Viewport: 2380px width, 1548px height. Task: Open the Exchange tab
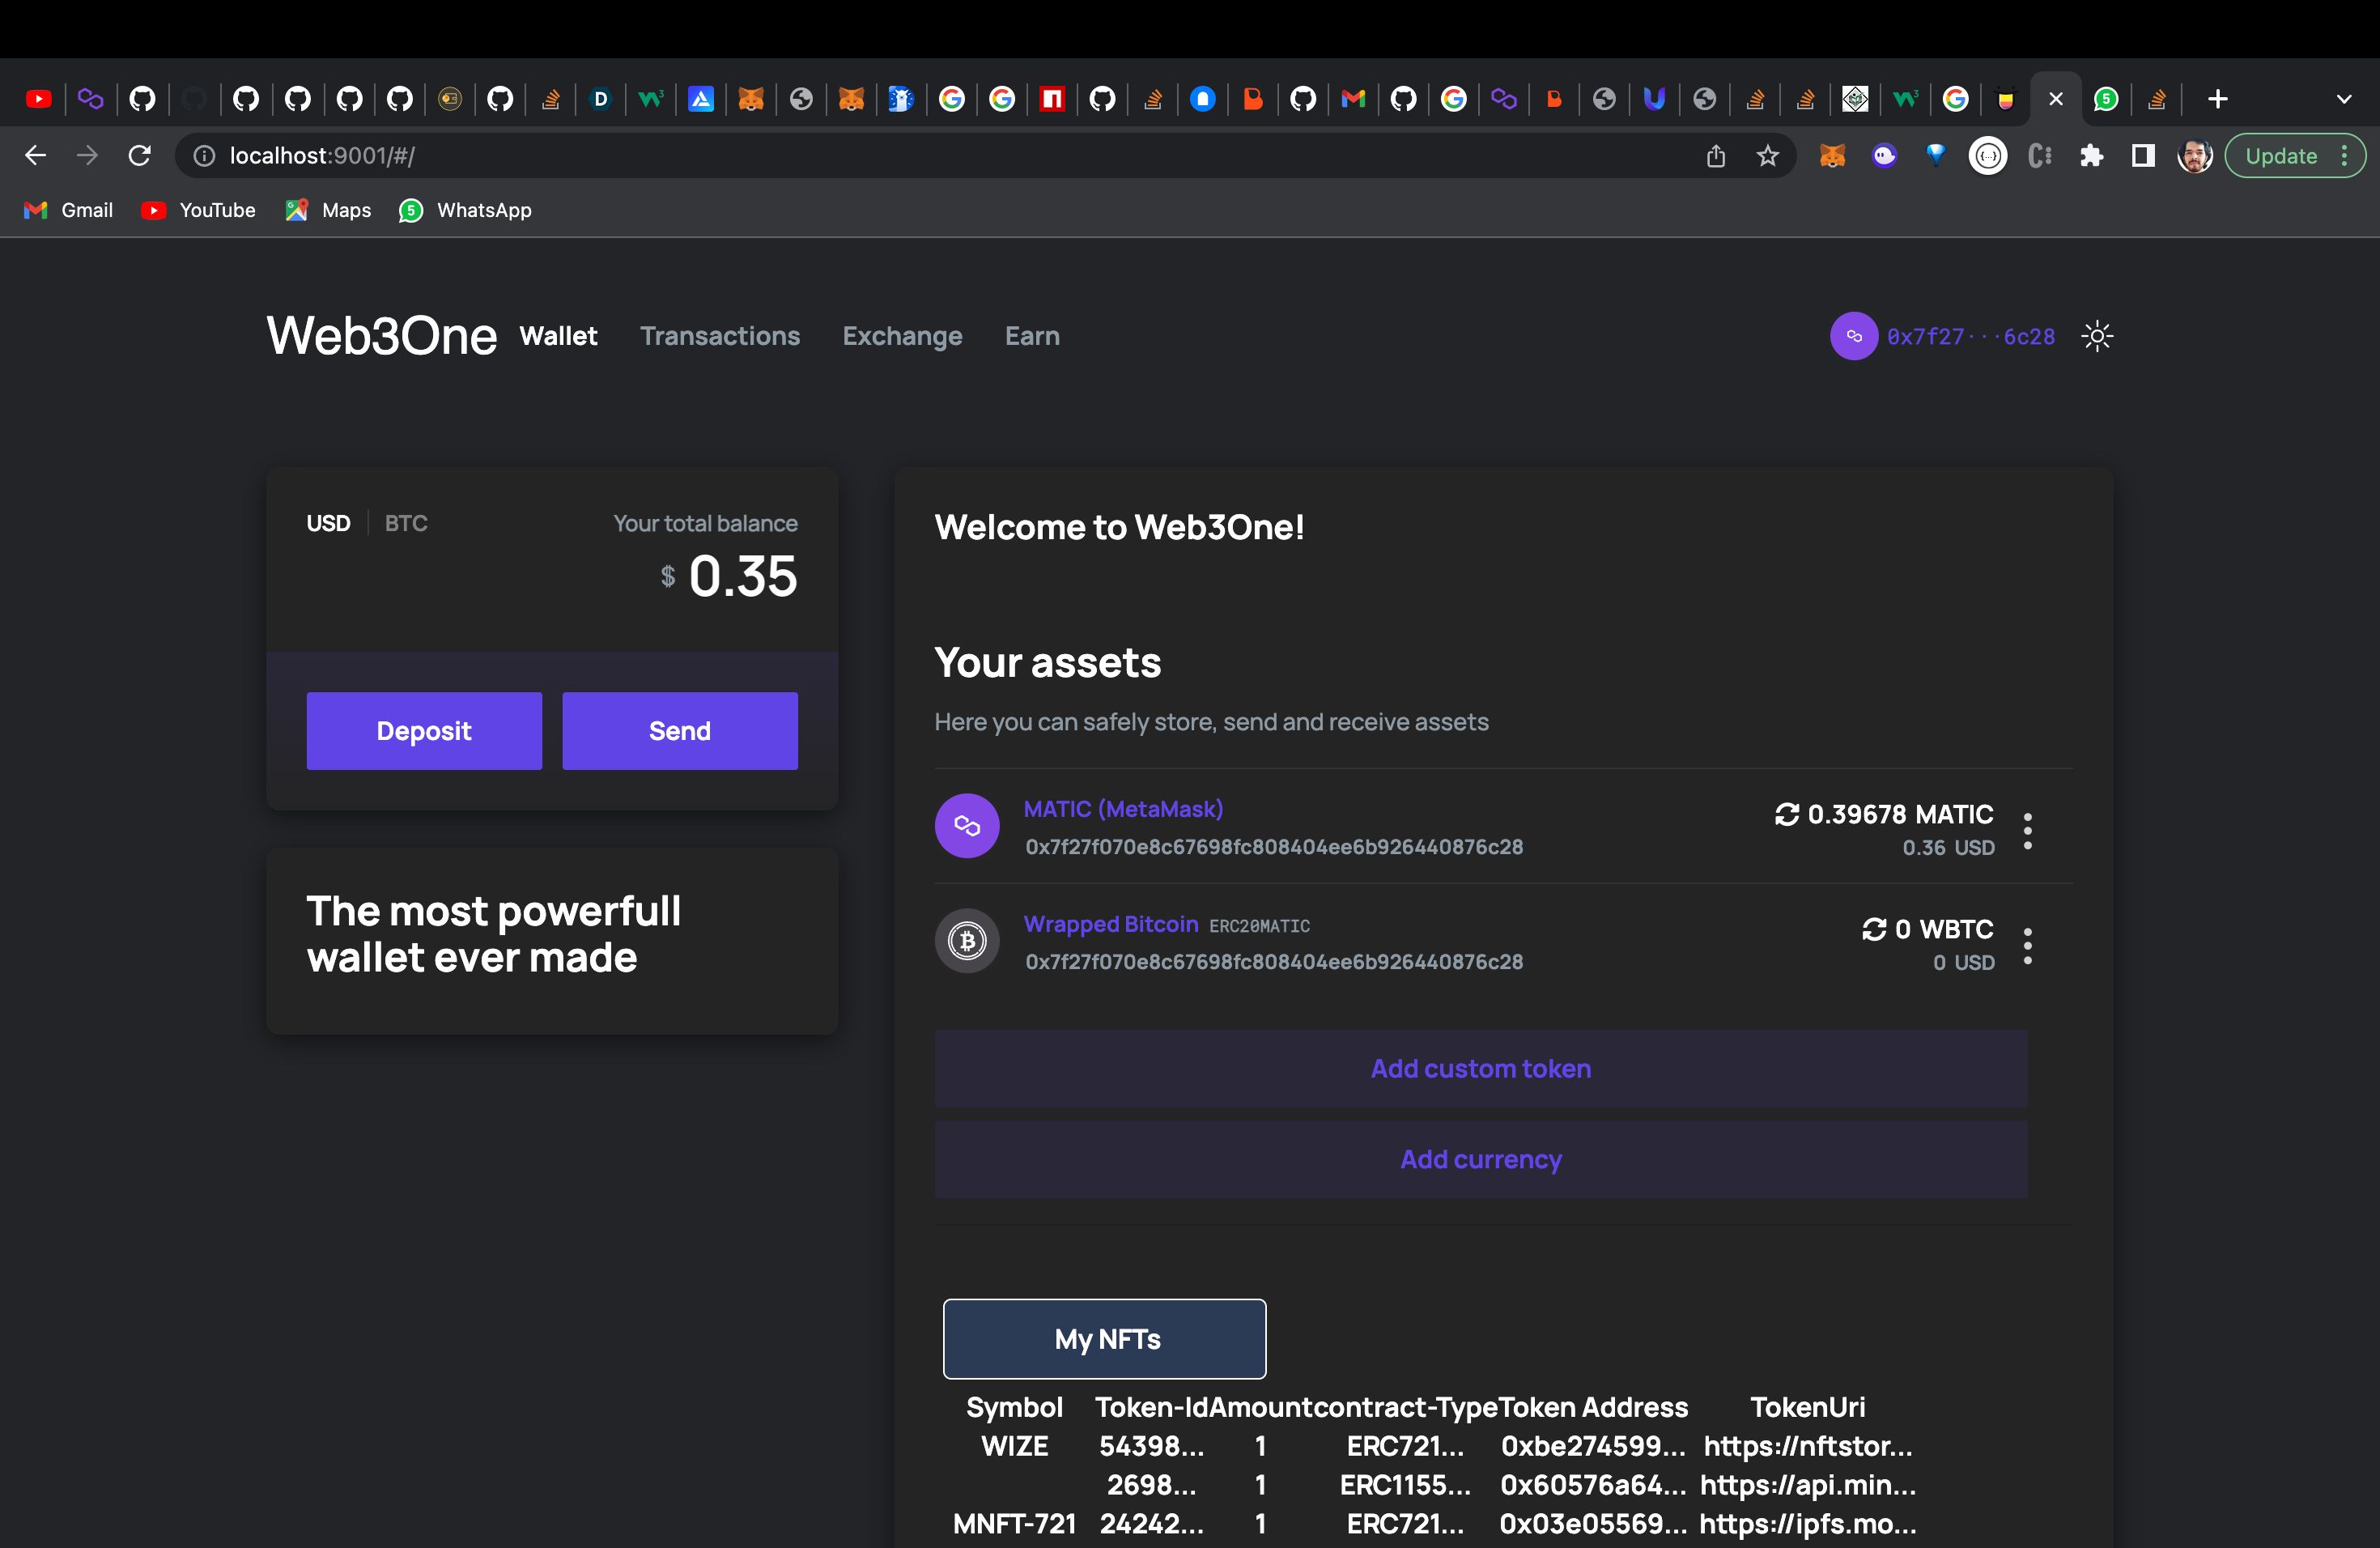click(902, 335)
